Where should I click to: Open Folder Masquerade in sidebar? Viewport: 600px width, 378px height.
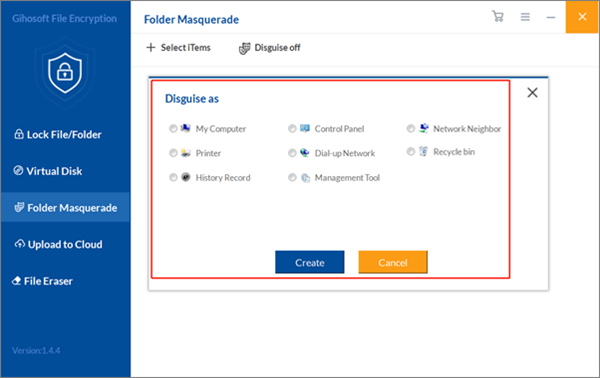pos(65,207)
